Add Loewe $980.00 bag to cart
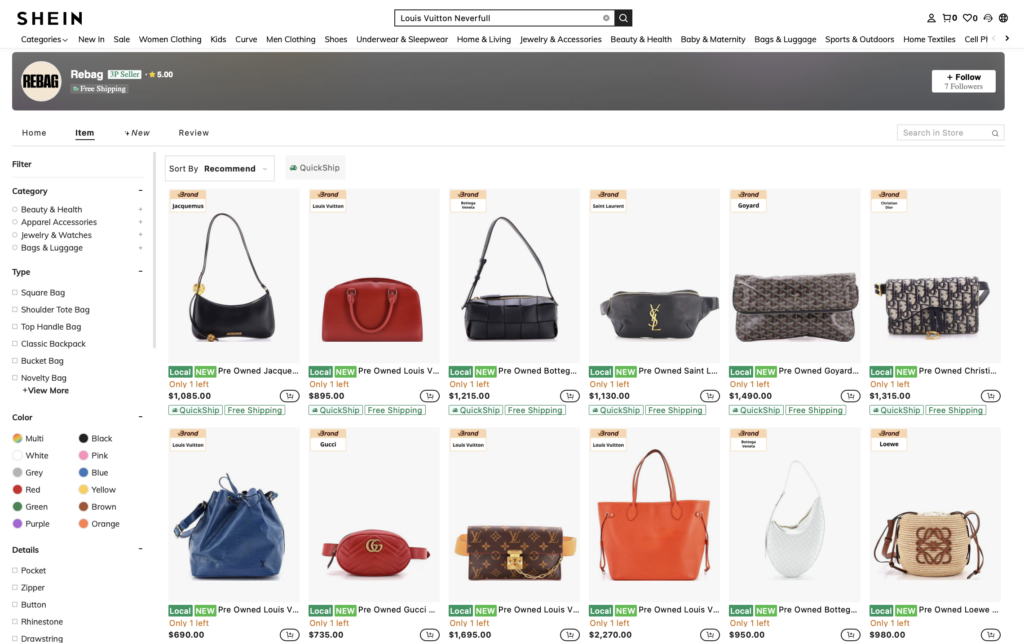Viewport: 1024px width, 643px height. click(x=991, y=635)
